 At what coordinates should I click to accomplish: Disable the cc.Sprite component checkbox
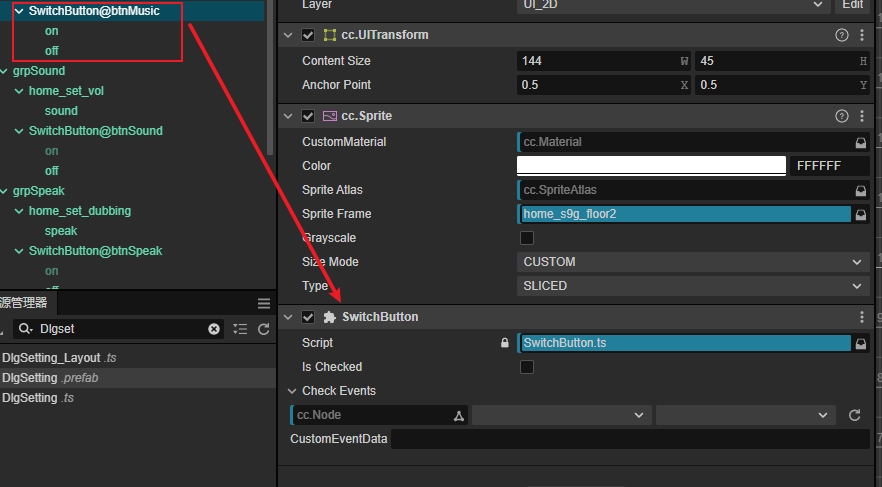pos(308,116)
